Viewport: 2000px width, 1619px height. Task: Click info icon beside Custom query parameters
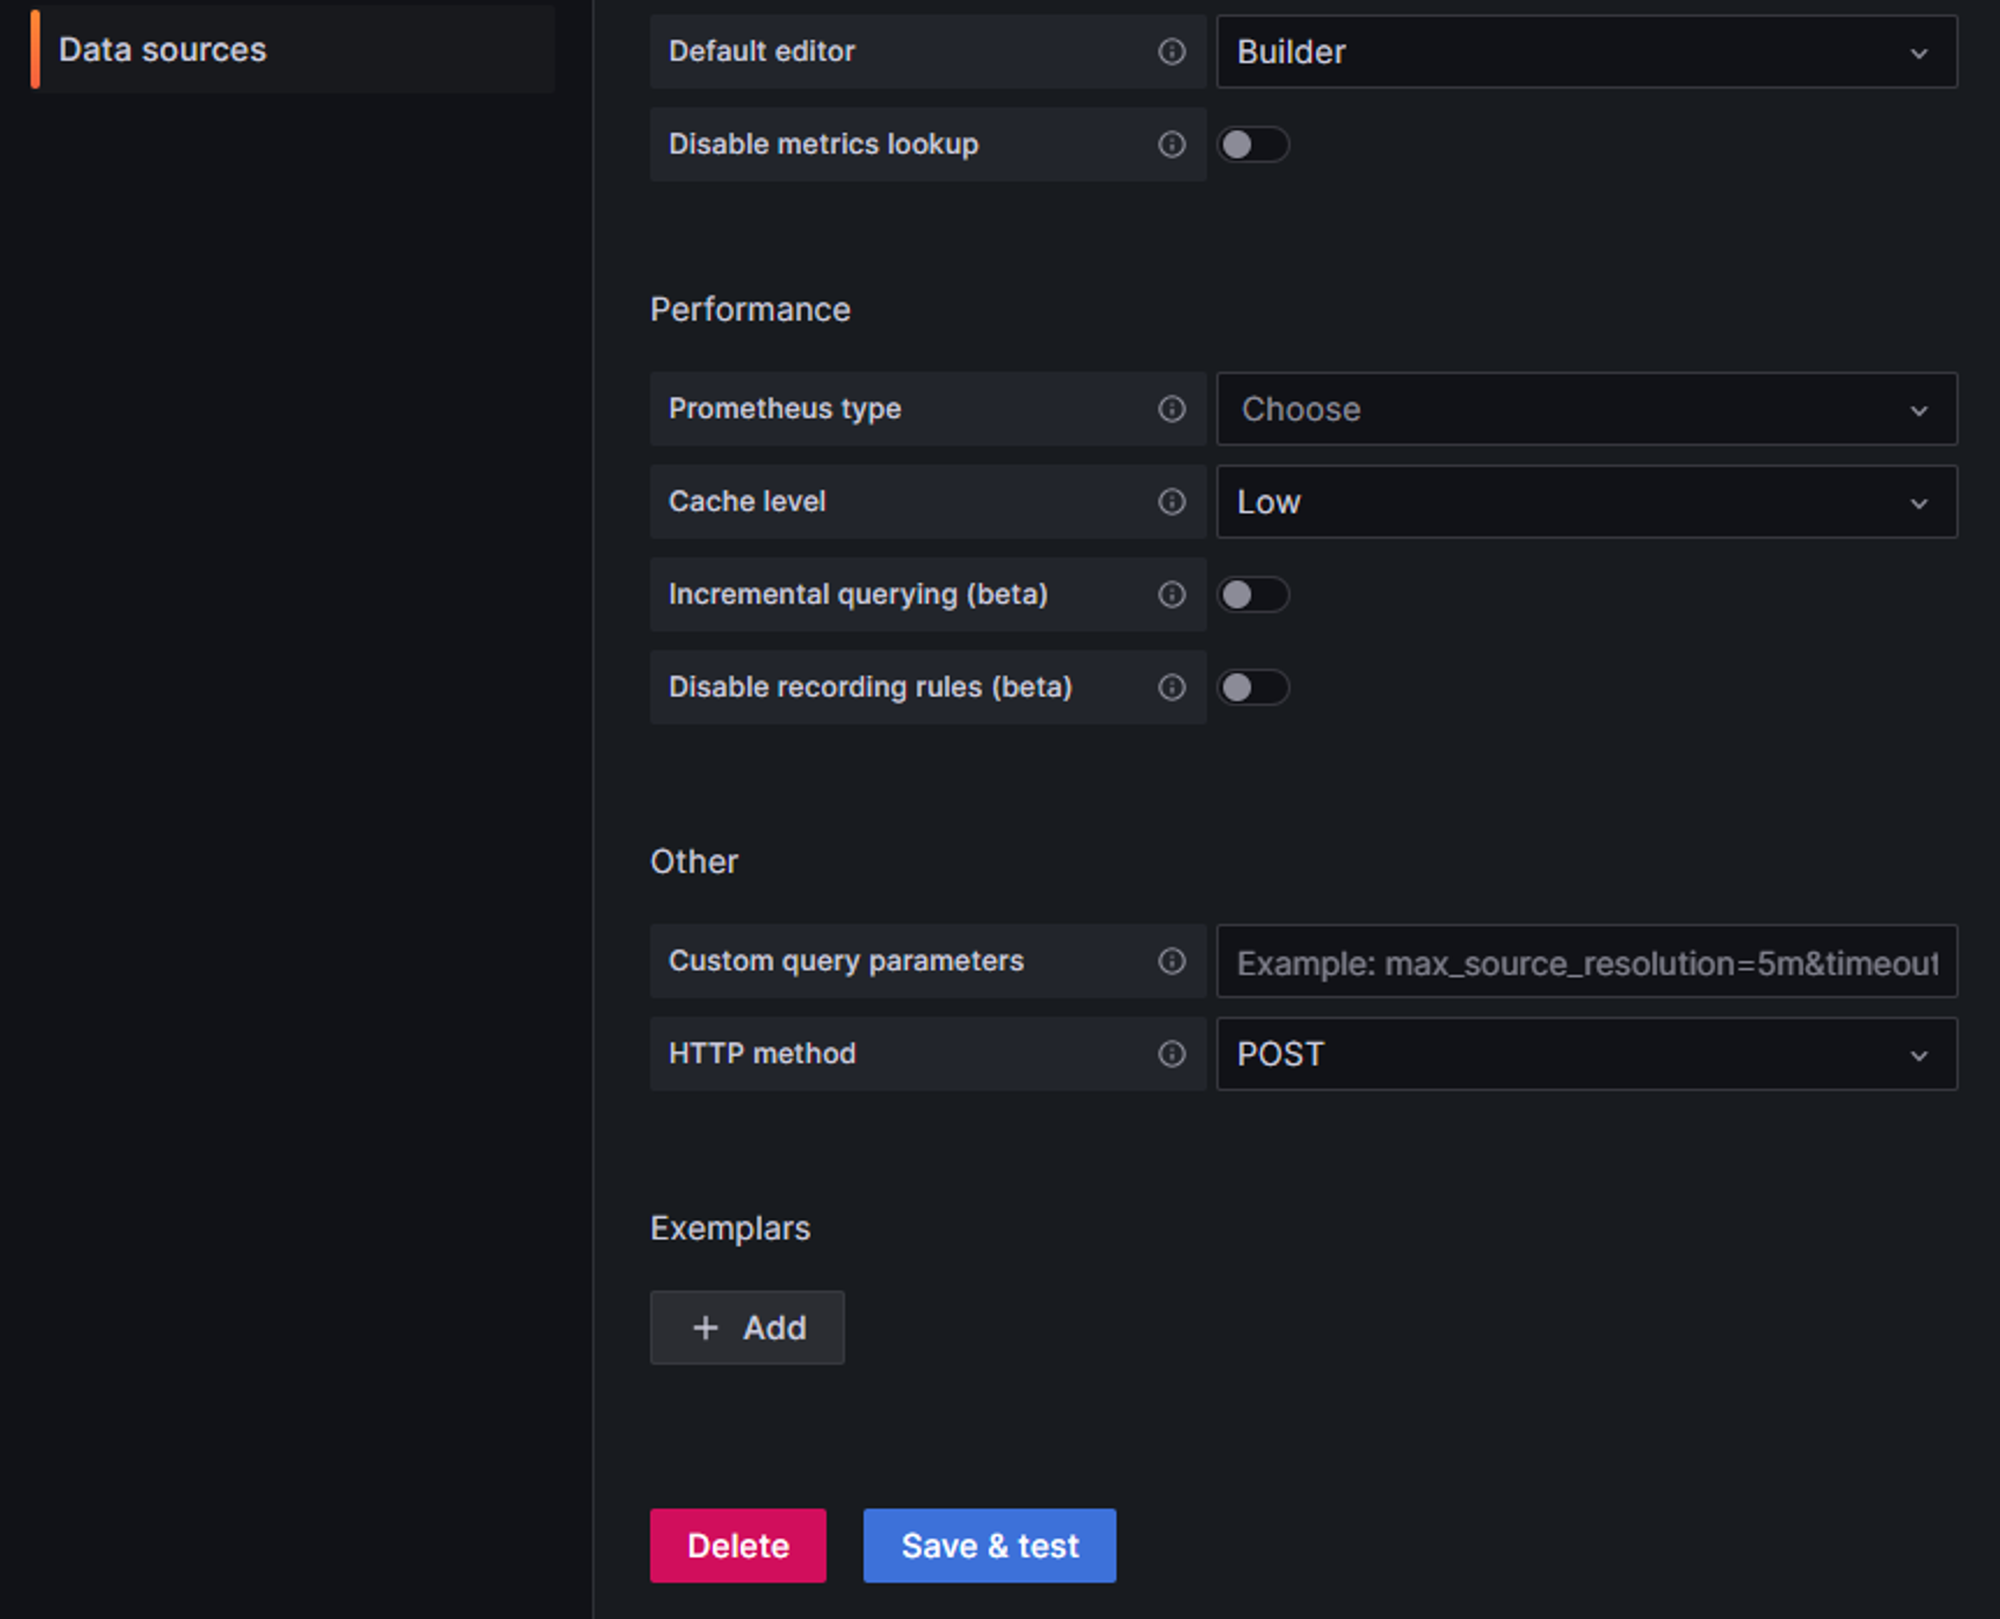click(x=1171, y=961)
